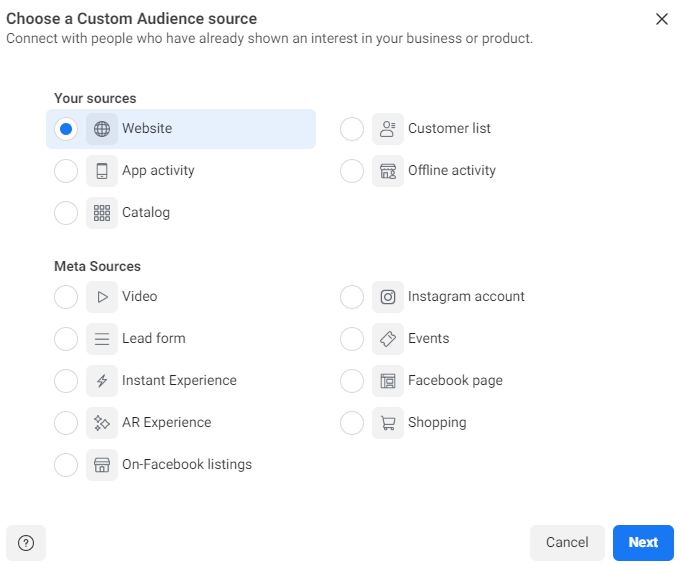The image size is (682, 565).
Task: Click the App activity phone icon
Action: tap(102, 171)
